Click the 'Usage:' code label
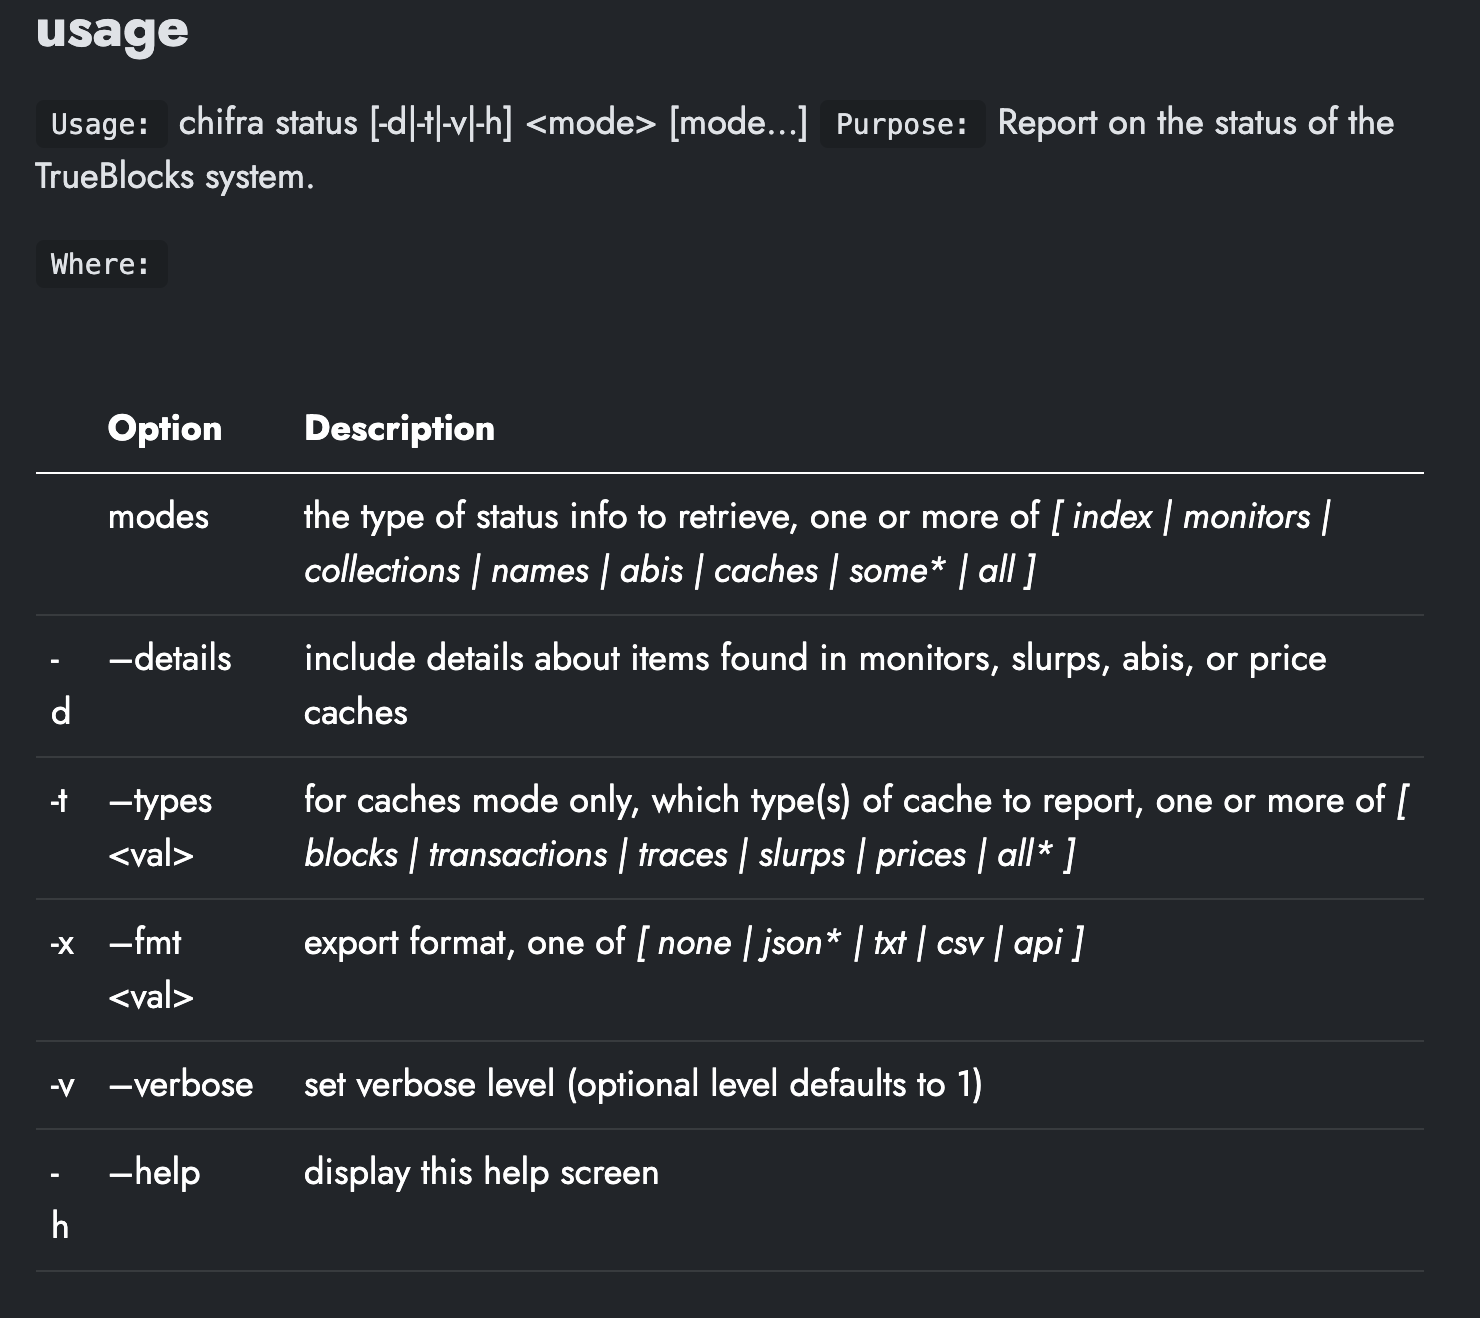The image size is (1480, 1318). [x=100, y=124]
